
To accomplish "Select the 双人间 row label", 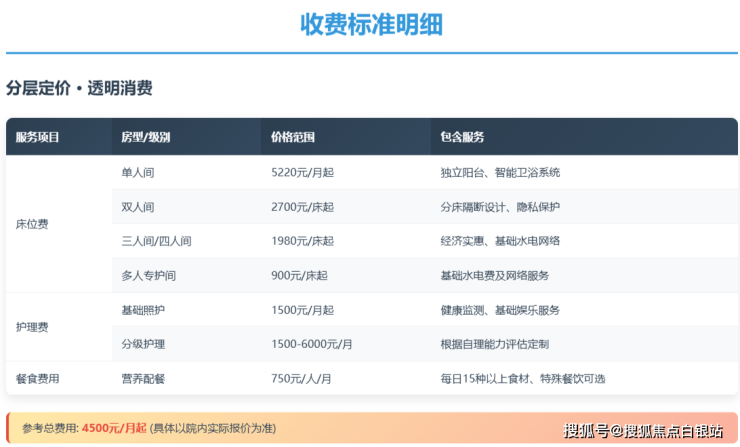I will tap(137, 207).
